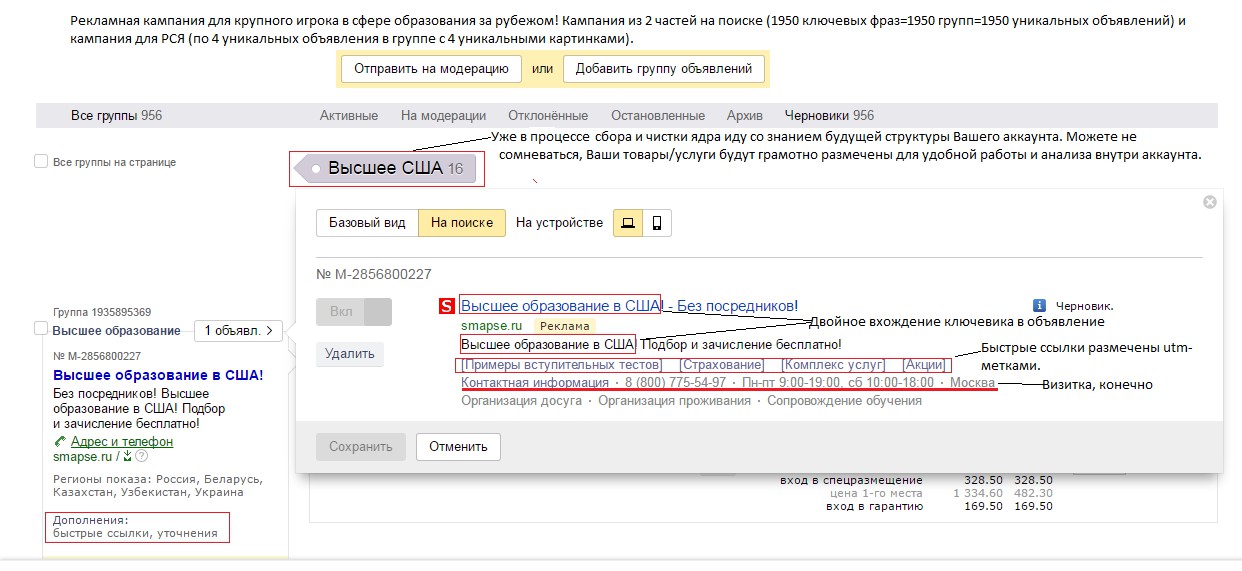Click Отправить на модерацию button
This screenshot has width=1242, height=571.
click(x=431, y=69)
